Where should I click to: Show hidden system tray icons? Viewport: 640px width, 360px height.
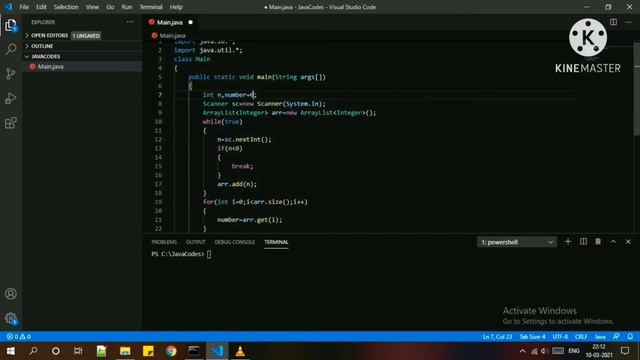coord(522,351)
